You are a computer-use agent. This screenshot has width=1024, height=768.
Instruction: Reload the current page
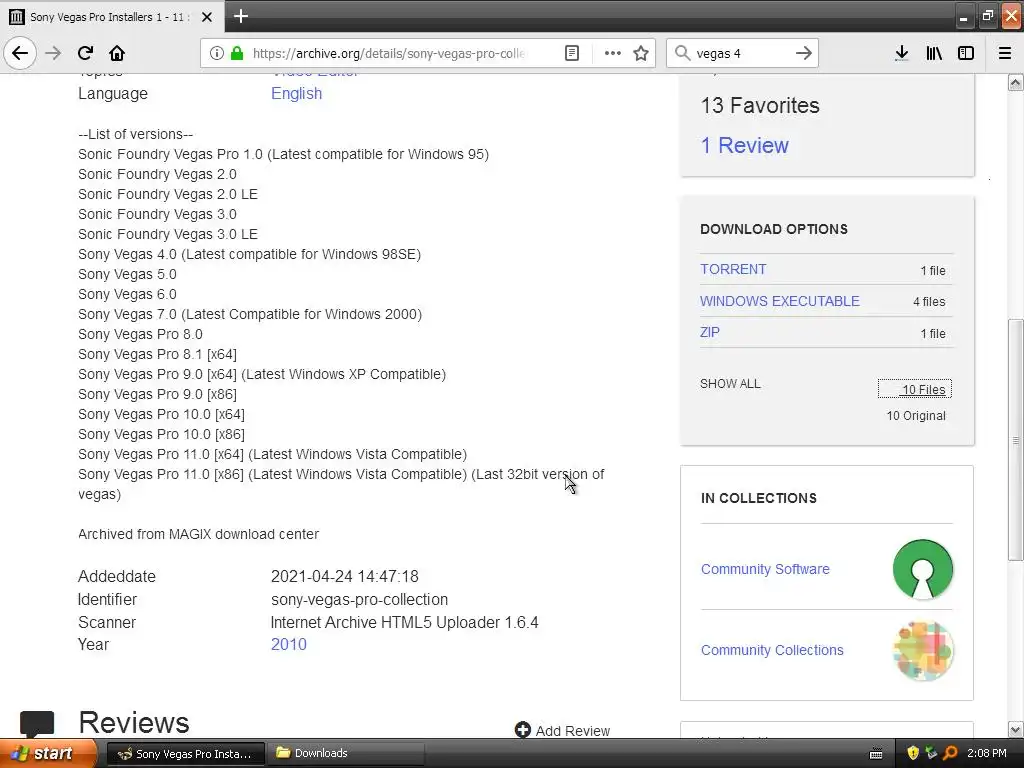(x=85, y=53)
